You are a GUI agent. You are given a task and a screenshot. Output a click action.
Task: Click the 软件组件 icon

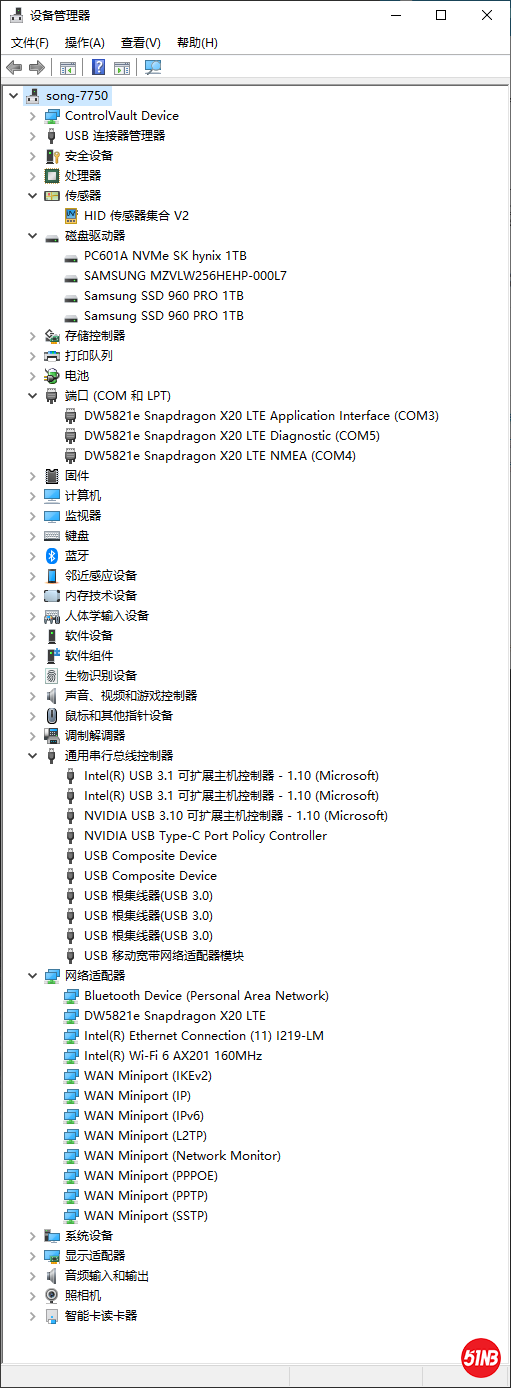[52, 656]
